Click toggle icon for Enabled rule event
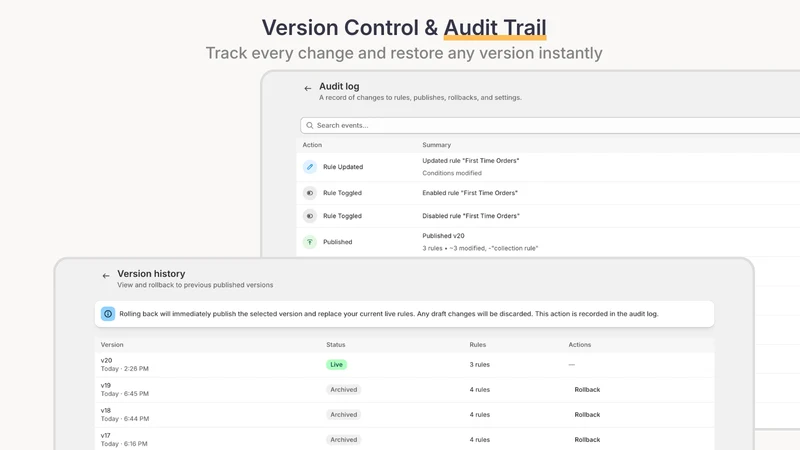The width and height of the screenshot is (800, 450). (x=310, y=193)
